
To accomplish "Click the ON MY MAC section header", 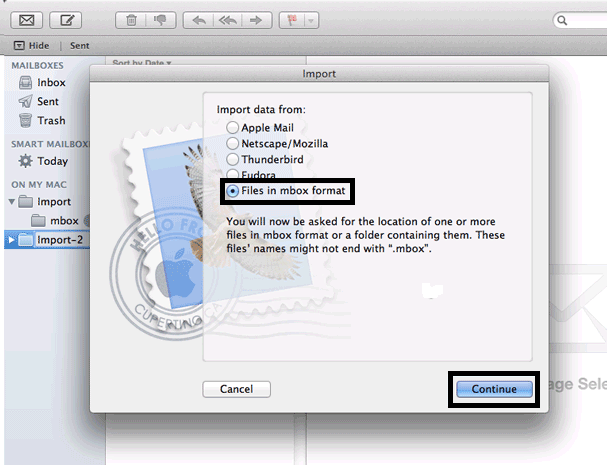I will pos(39,185).
